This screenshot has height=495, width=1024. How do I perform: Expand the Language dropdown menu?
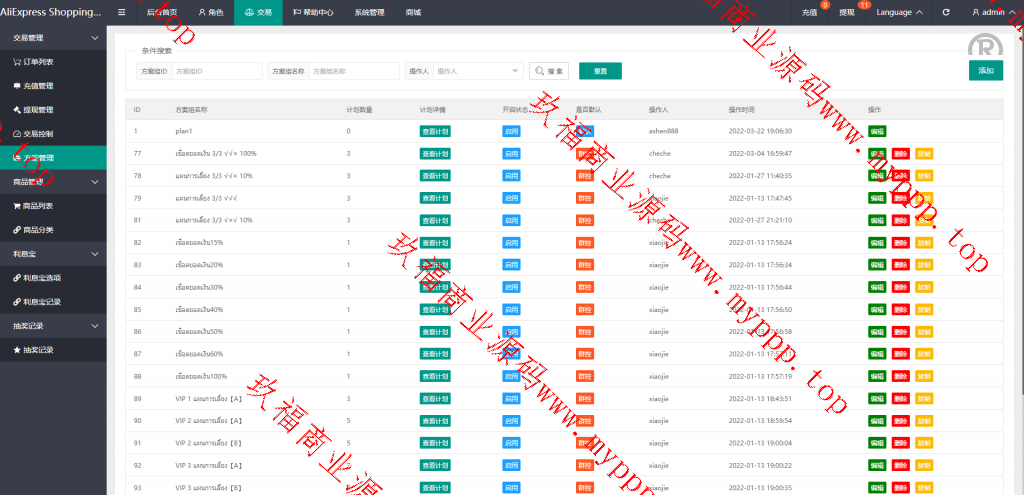(899, 12)
